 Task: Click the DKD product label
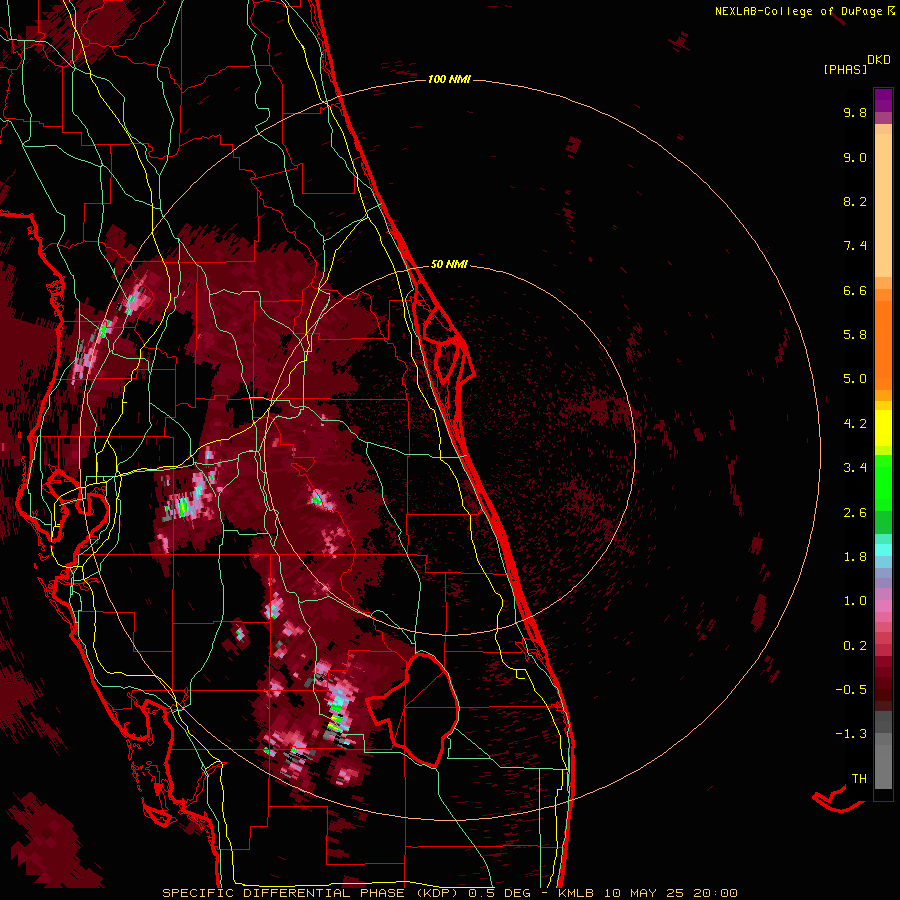click(878, 60)
